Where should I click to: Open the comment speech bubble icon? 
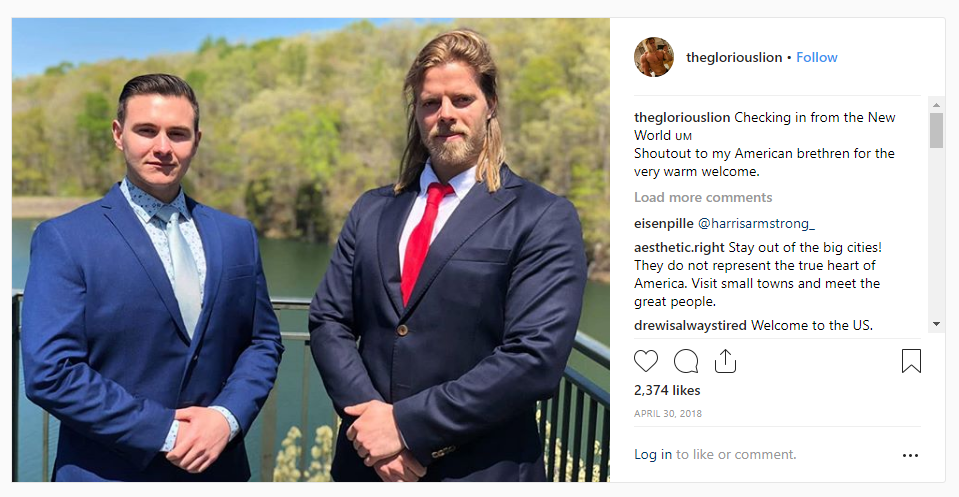[686, 361]
